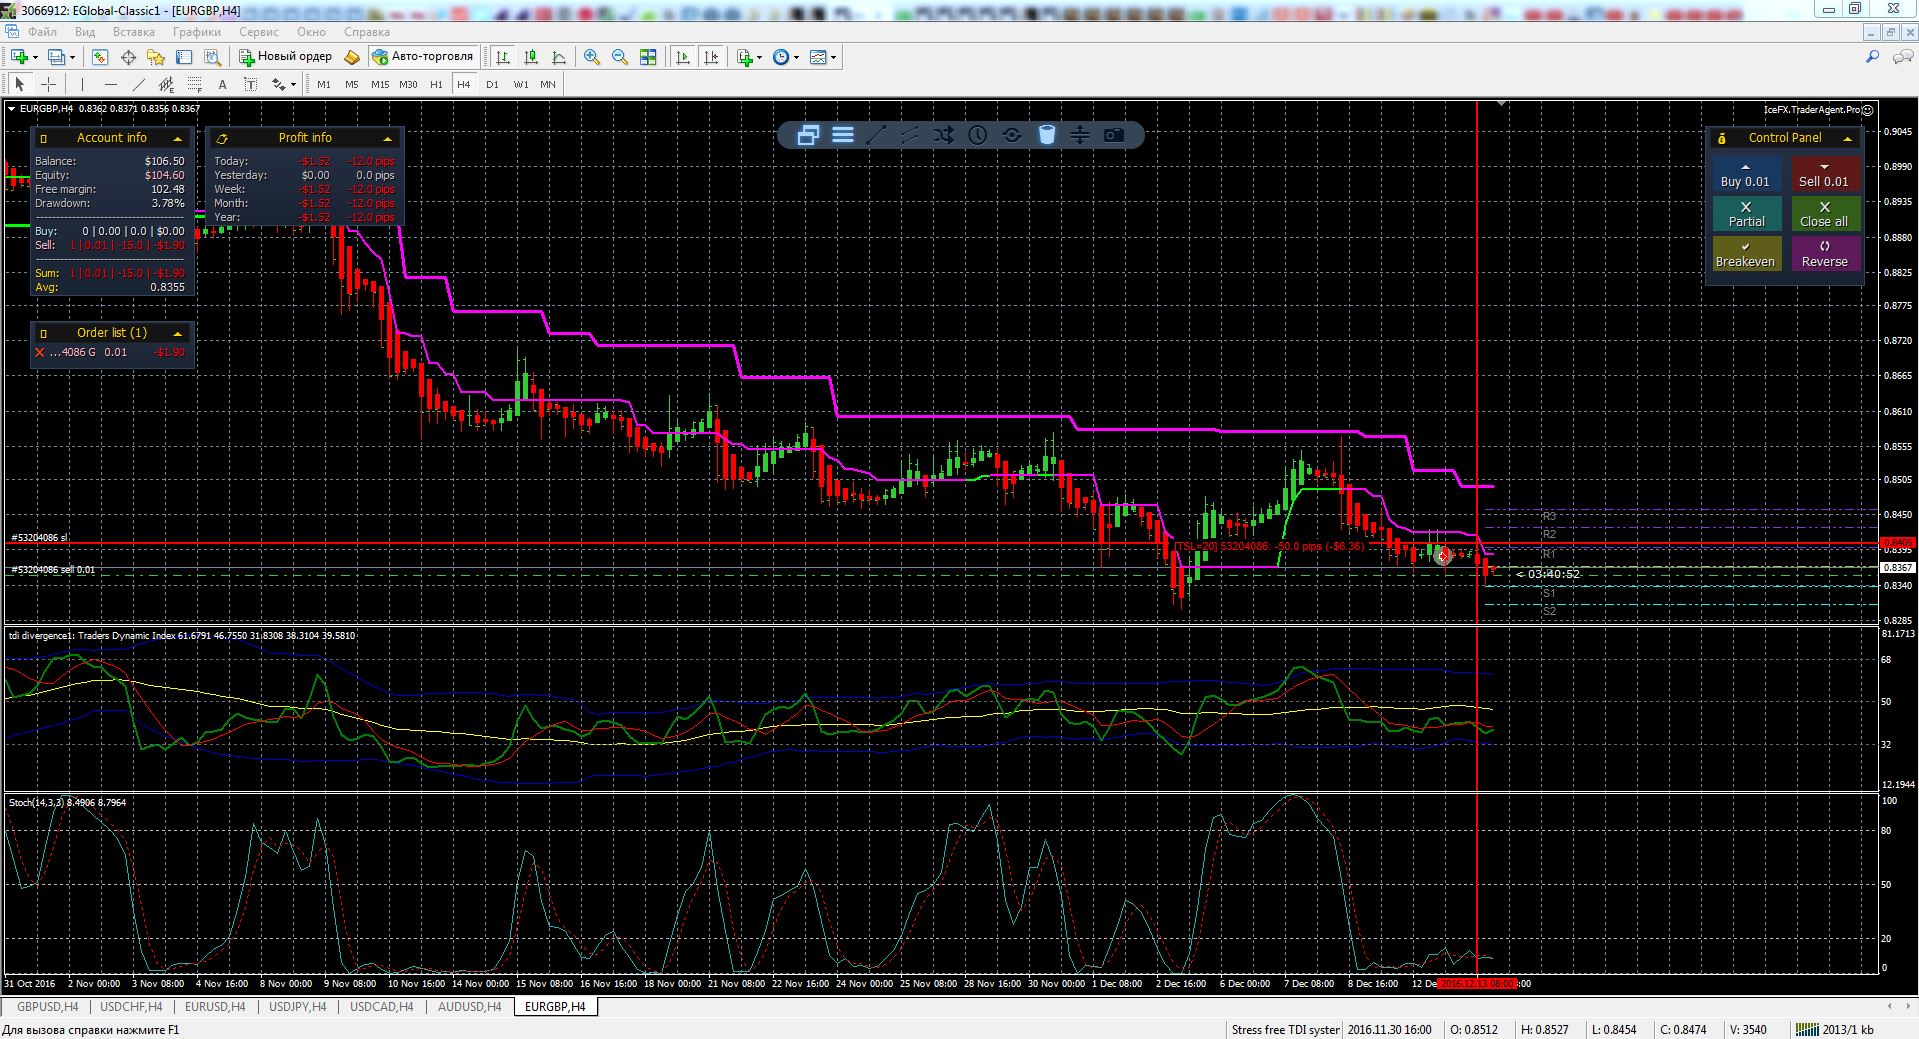This screenshot has width=1919, height=1039.
Task: Collapse the Control Panel widget
Action: click(x=1847, y=138)
